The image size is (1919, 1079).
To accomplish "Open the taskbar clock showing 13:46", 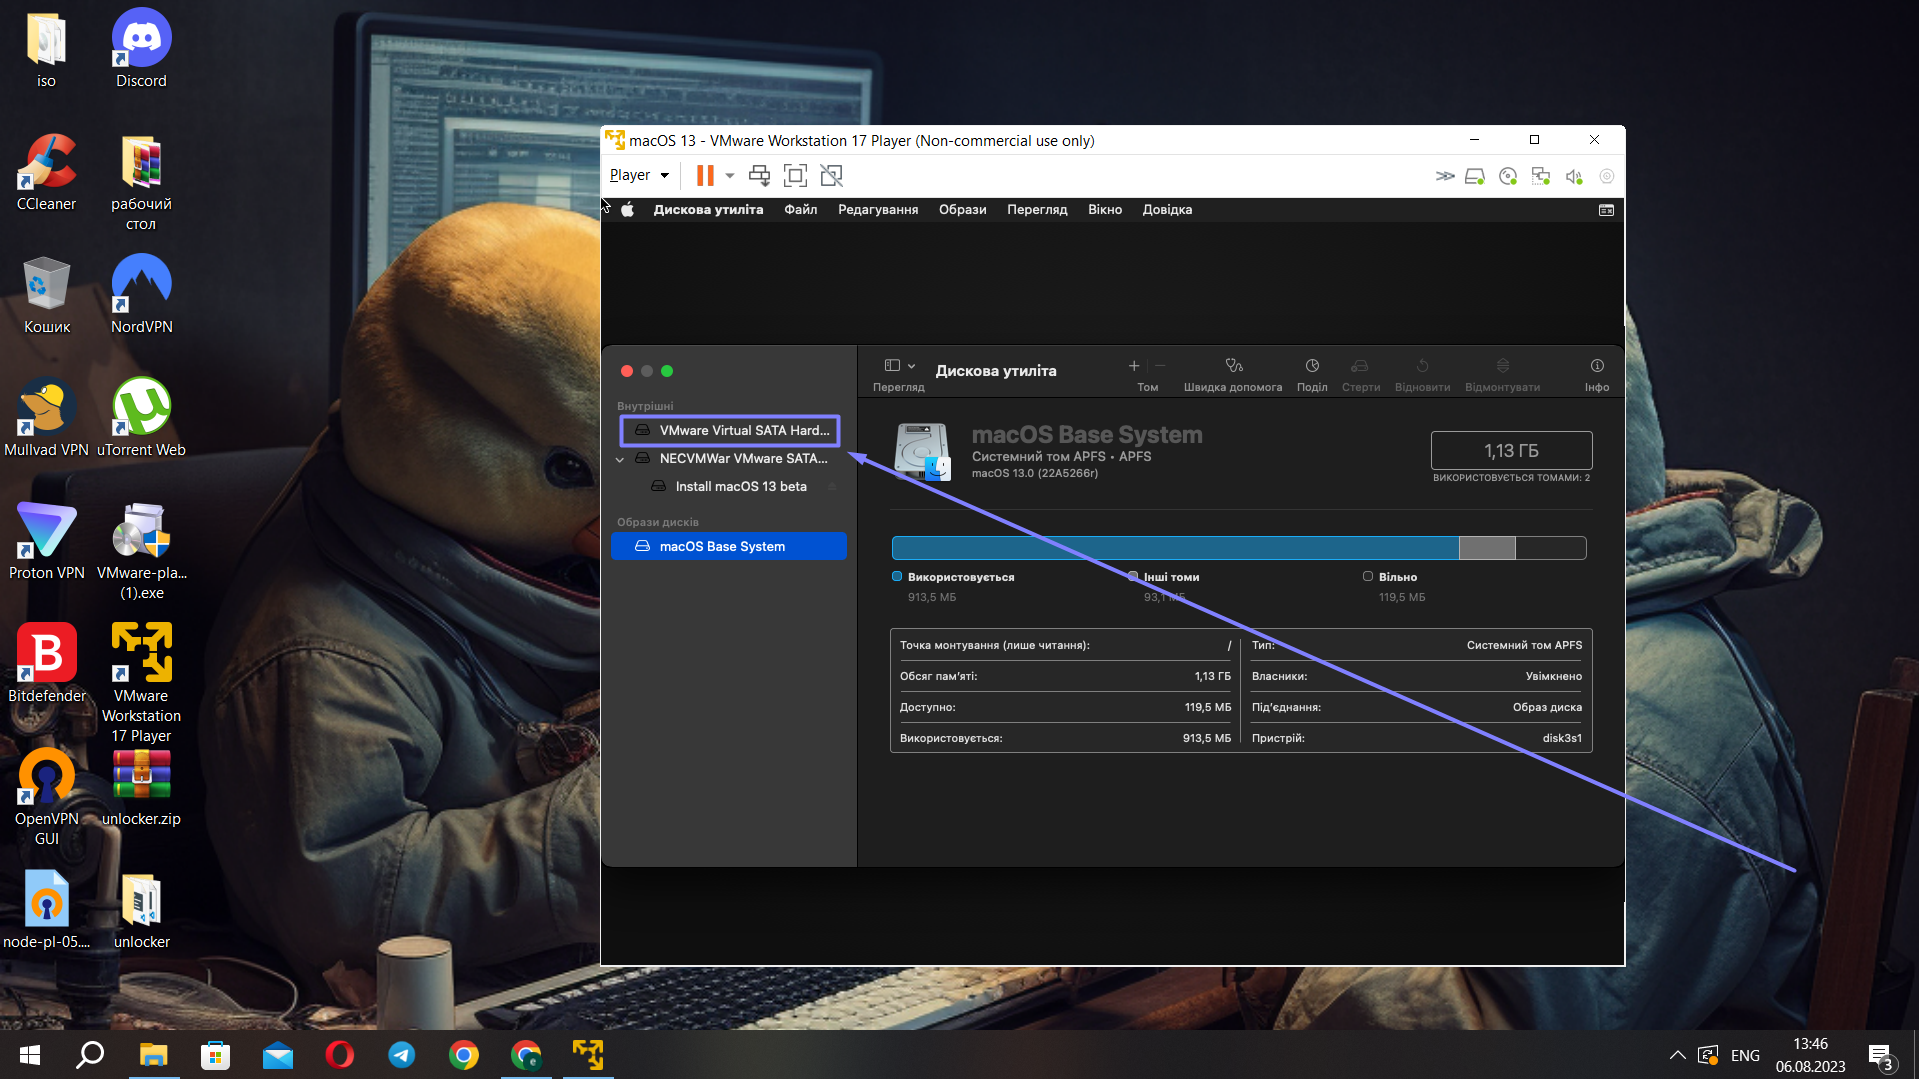I will coord(1810,1055).
